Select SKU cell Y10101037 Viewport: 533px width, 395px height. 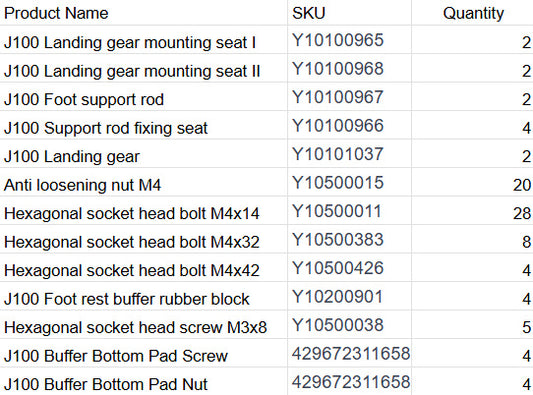pos(349,154)
